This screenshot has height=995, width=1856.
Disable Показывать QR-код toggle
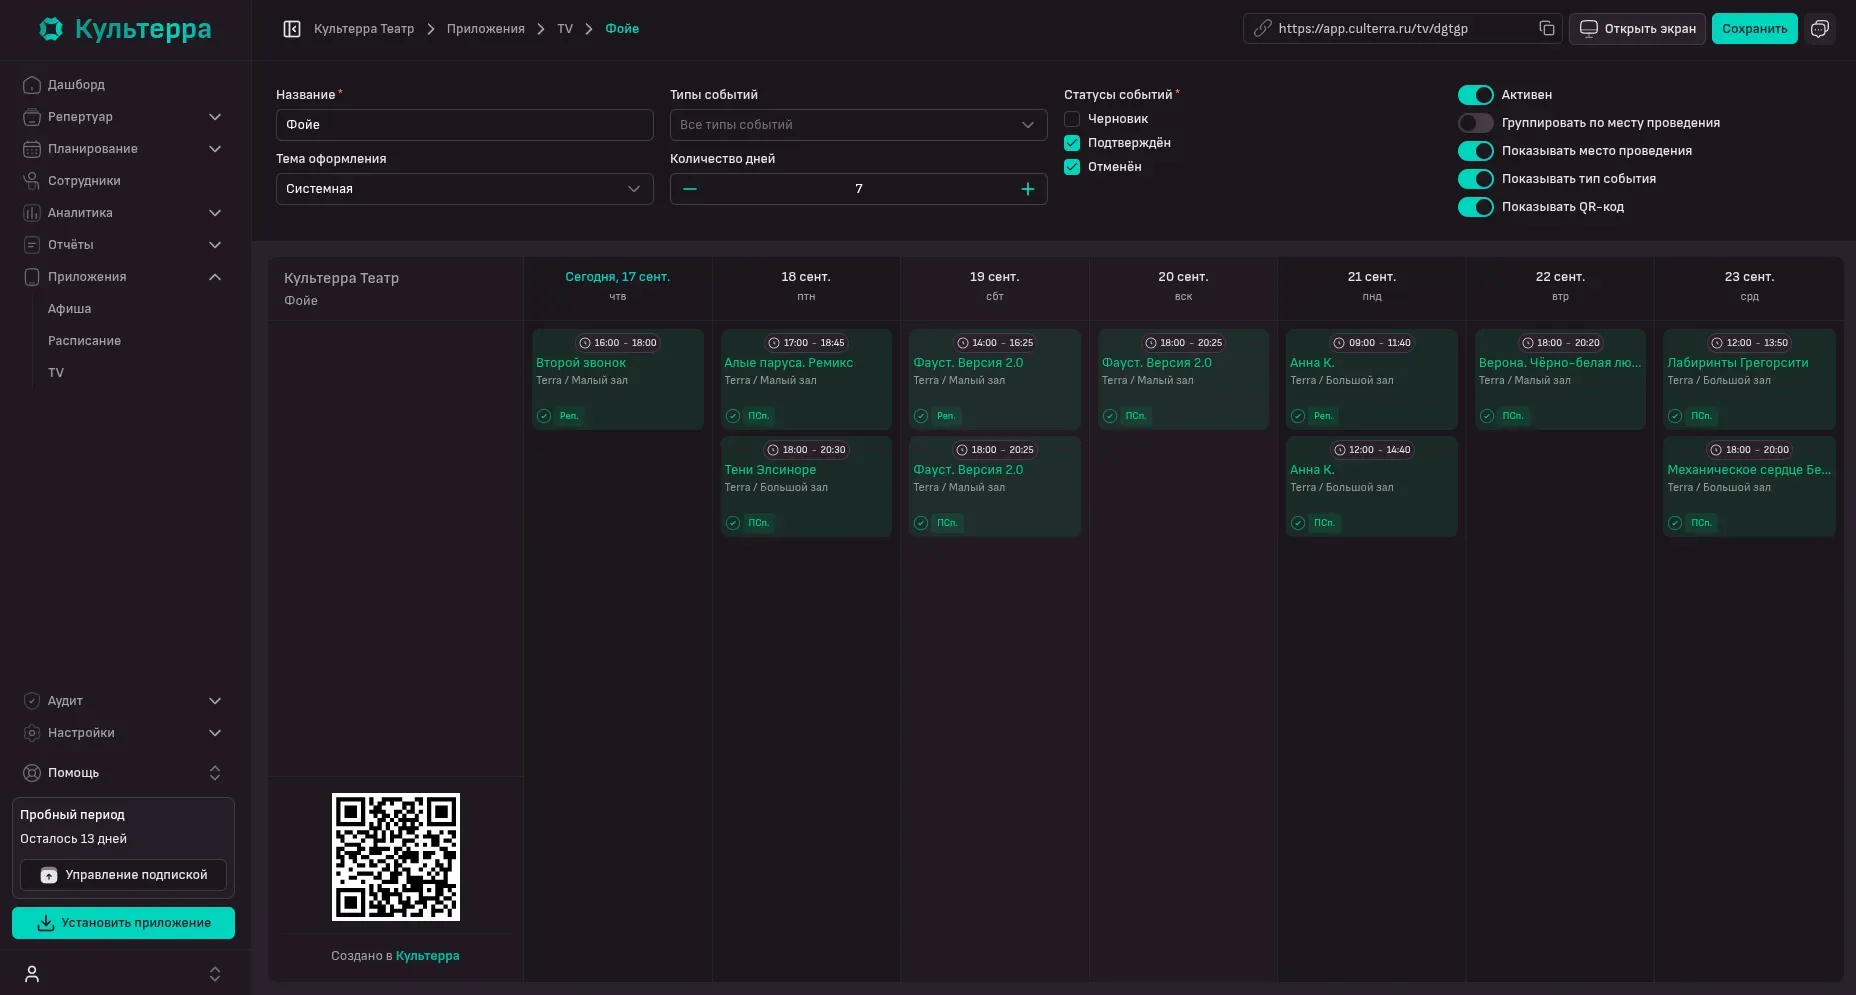1475,207
